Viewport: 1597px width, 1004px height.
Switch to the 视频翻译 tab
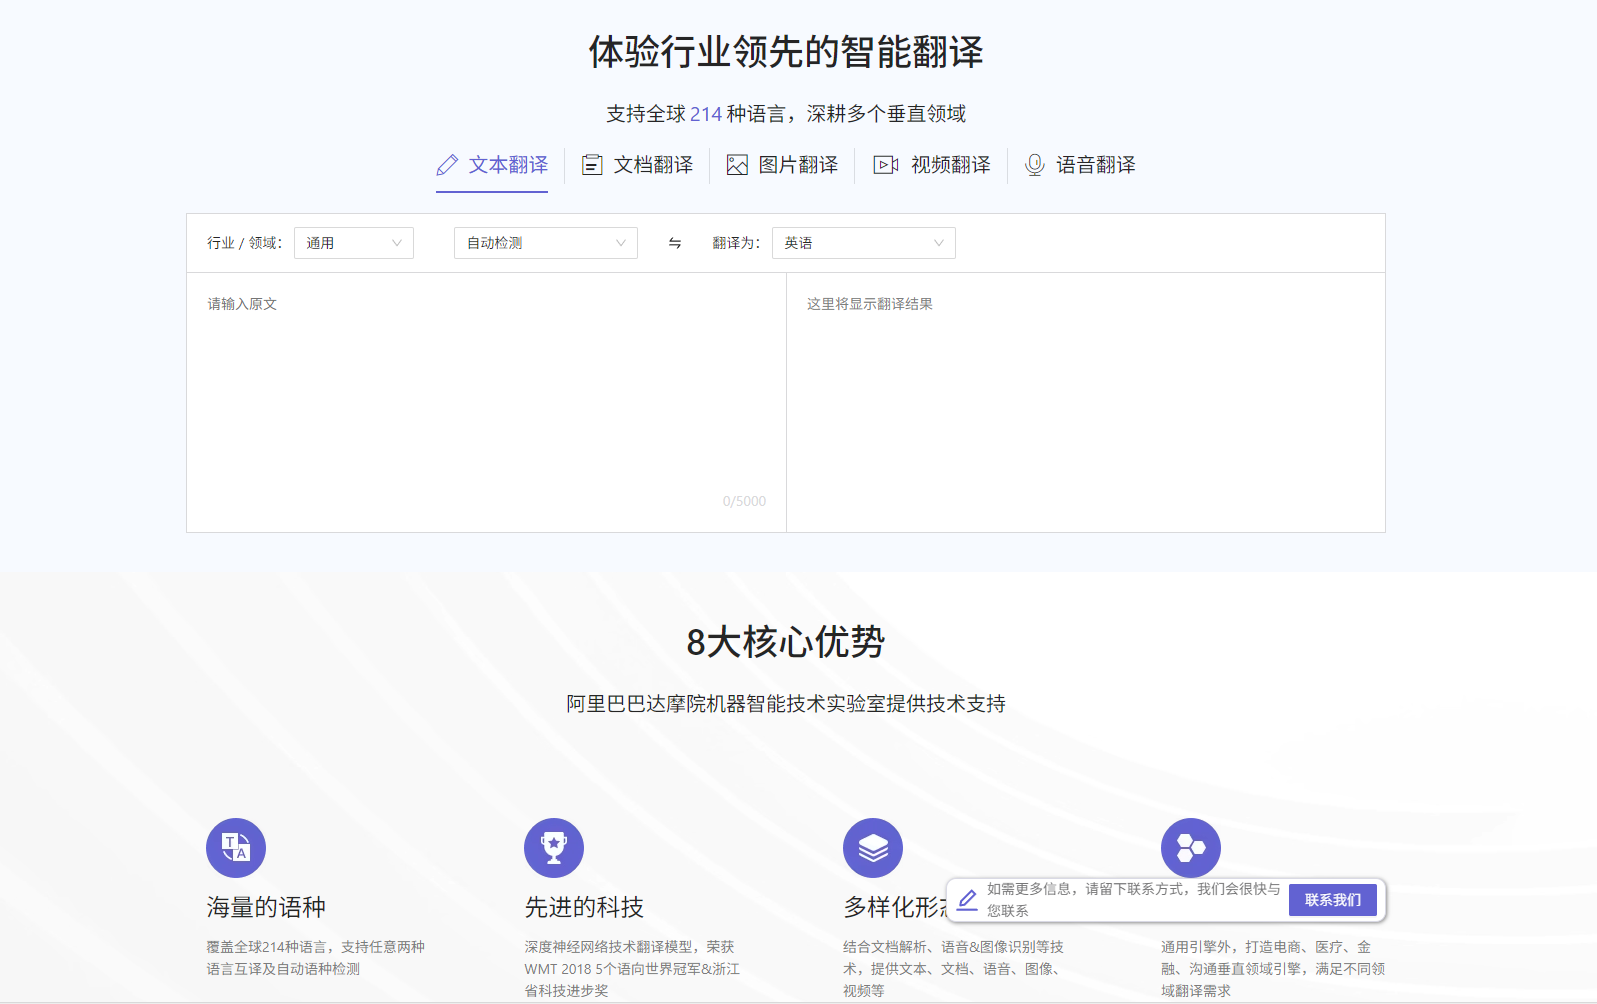point(932,165)
